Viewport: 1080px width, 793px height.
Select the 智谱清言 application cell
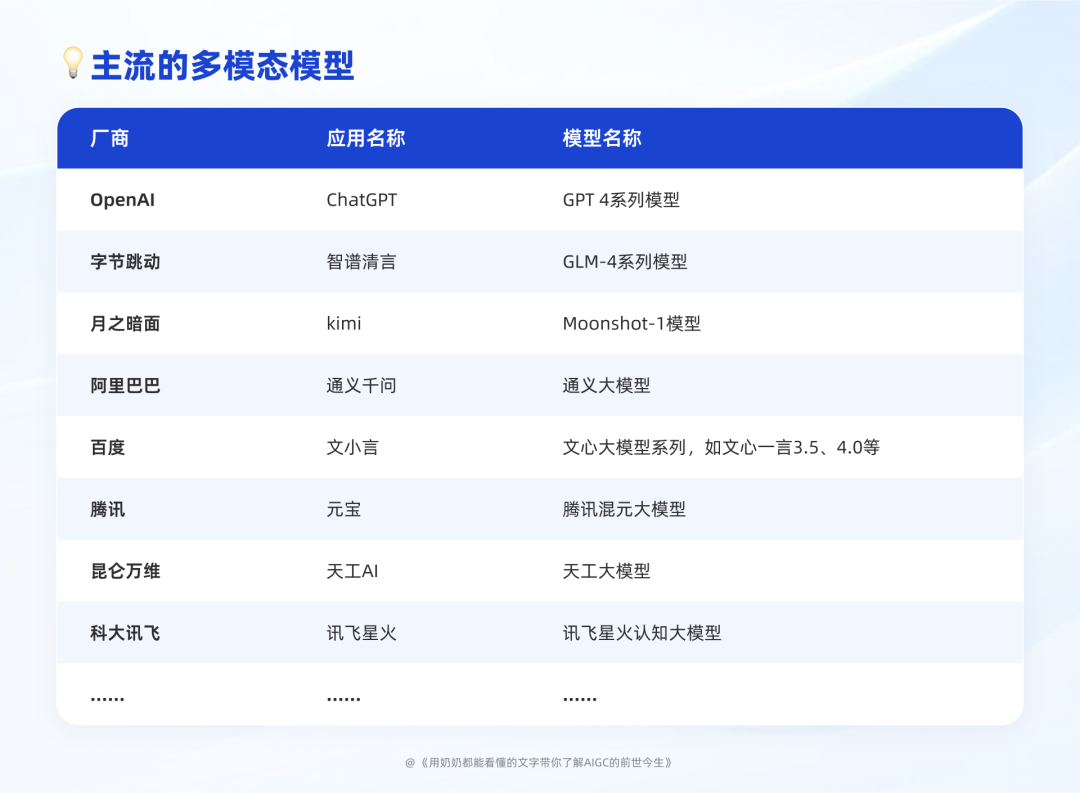click(x=362, y=262)
